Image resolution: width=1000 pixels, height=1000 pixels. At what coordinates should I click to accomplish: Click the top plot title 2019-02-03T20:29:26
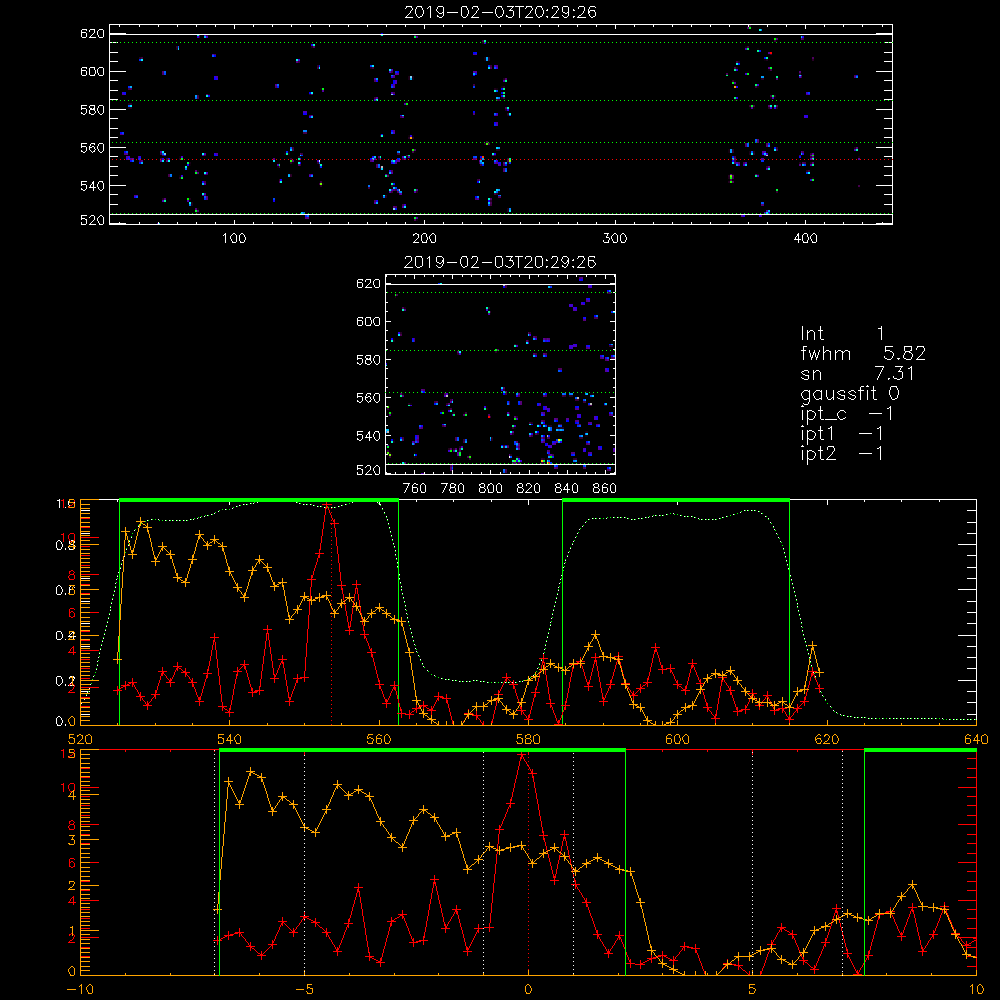501,12
